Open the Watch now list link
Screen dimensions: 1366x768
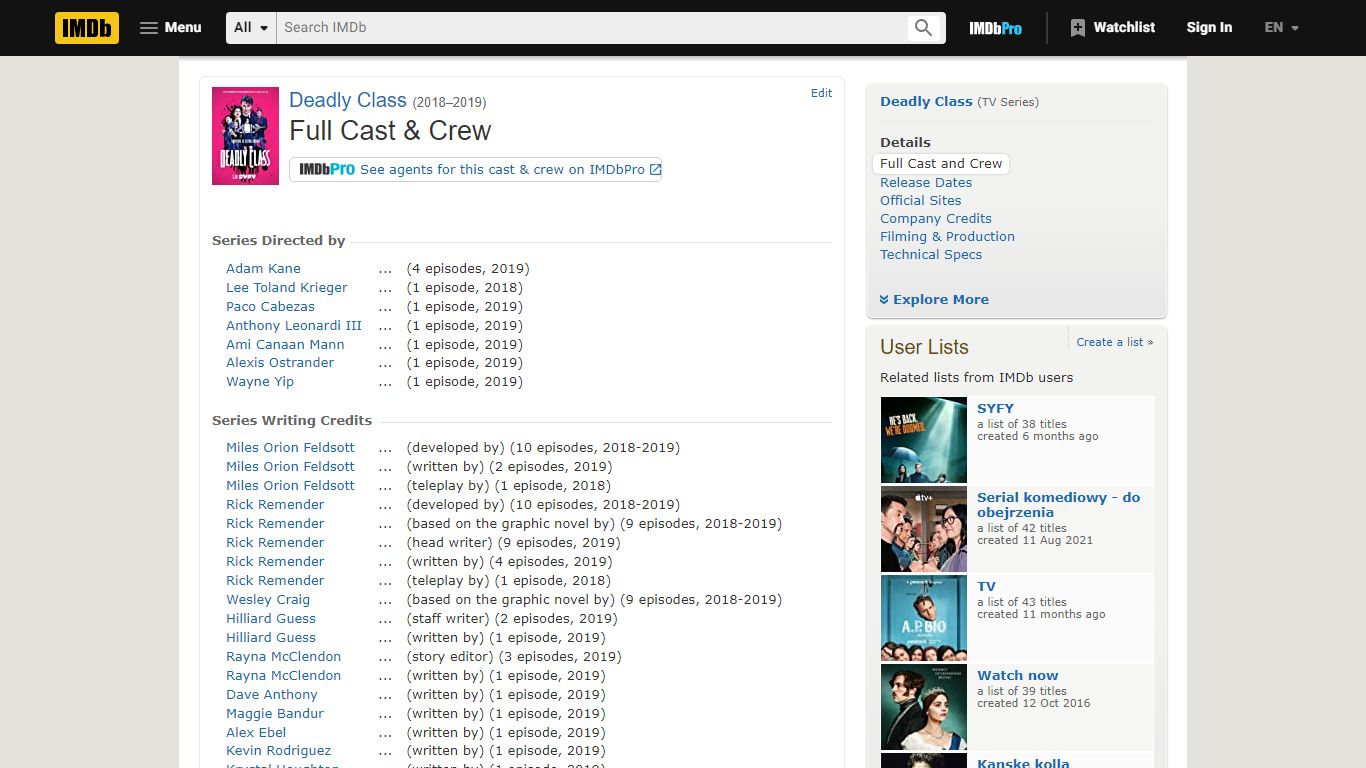click(1017, 676)
